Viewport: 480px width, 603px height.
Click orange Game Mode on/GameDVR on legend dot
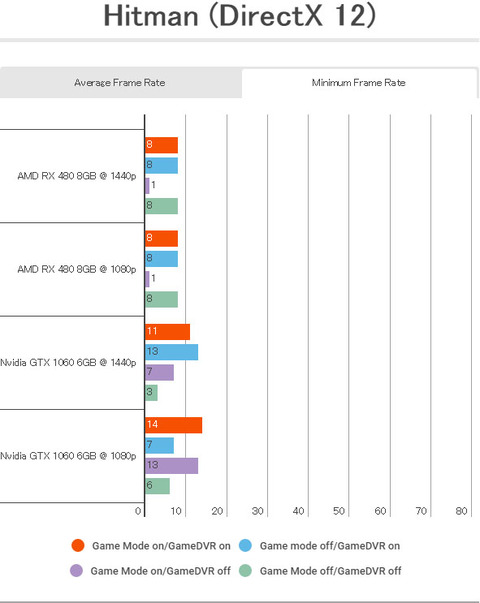pos(78,545)
